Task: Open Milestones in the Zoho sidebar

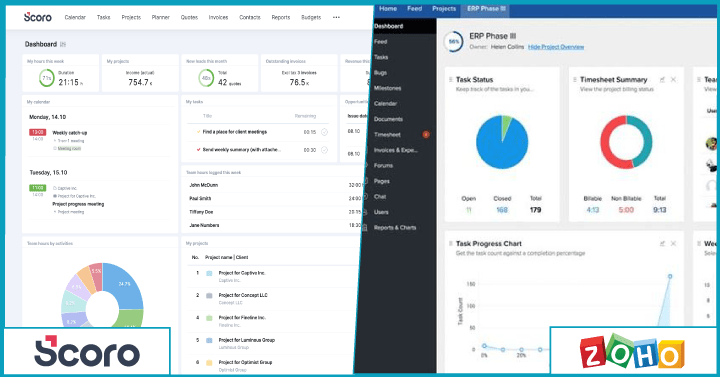Action: (x=388, y=88)
